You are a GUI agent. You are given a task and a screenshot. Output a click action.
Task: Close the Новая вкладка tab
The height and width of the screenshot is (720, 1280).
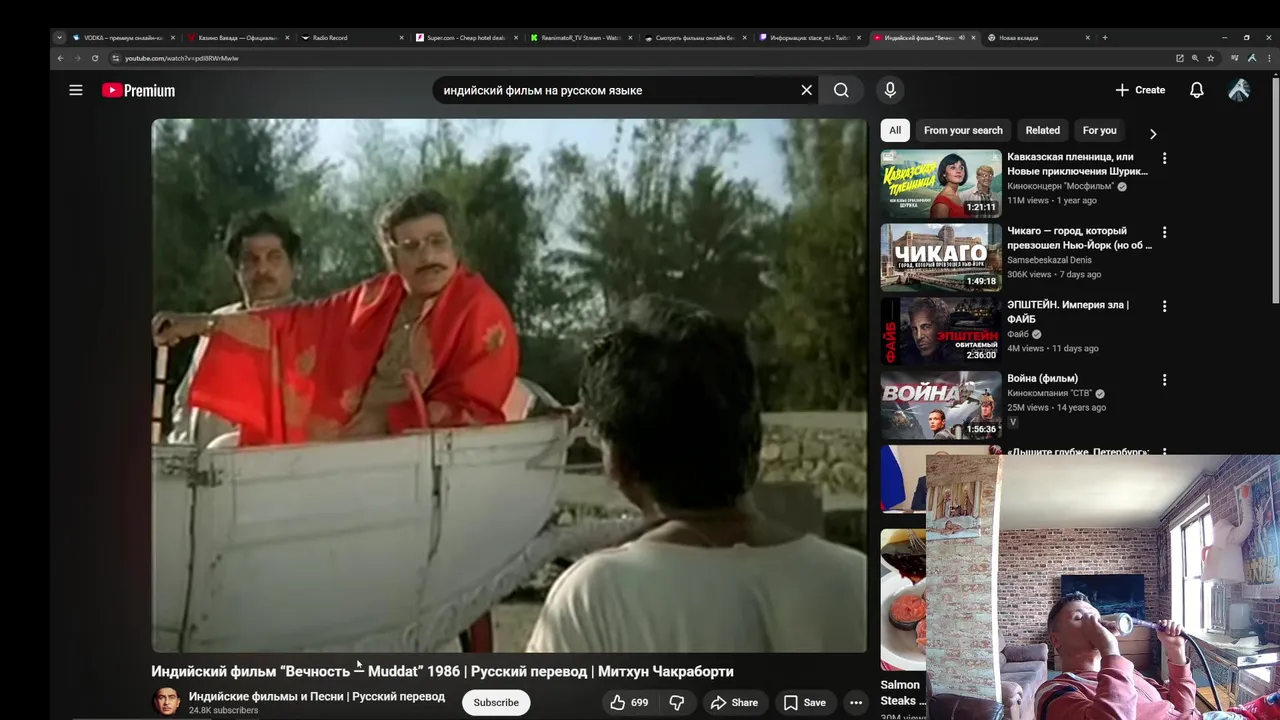pyautogui.click(x=1088, y=38)
